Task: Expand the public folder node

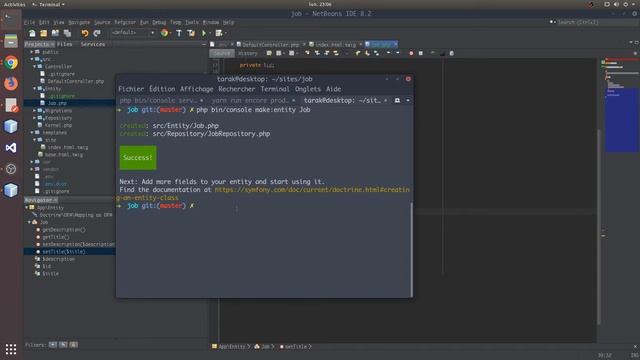Action: tap(32, 52)
